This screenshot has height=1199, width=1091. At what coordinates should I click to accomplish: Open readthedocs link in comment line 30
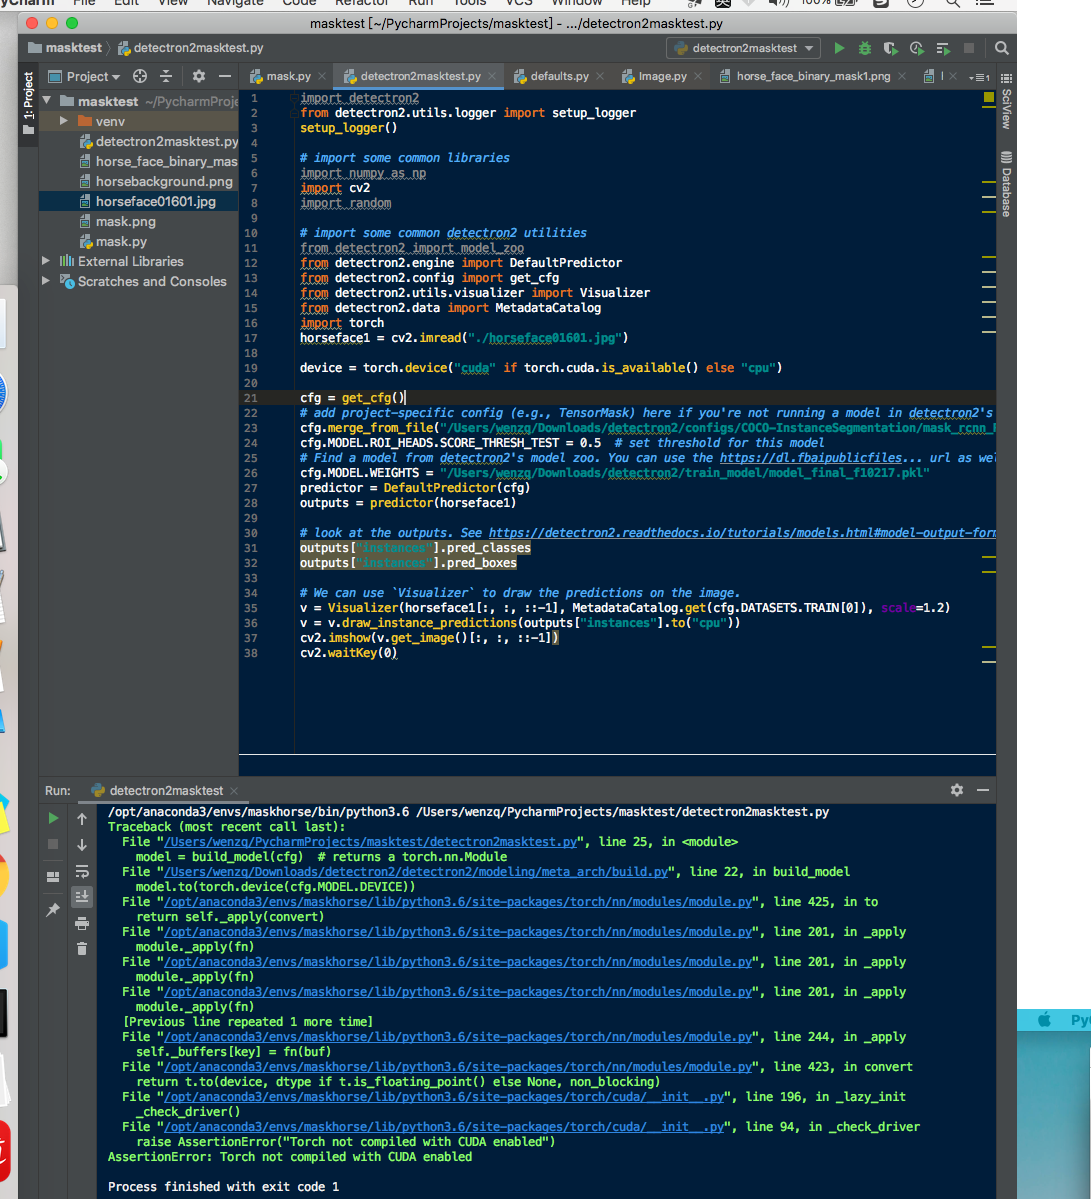[x=742, y=533]
